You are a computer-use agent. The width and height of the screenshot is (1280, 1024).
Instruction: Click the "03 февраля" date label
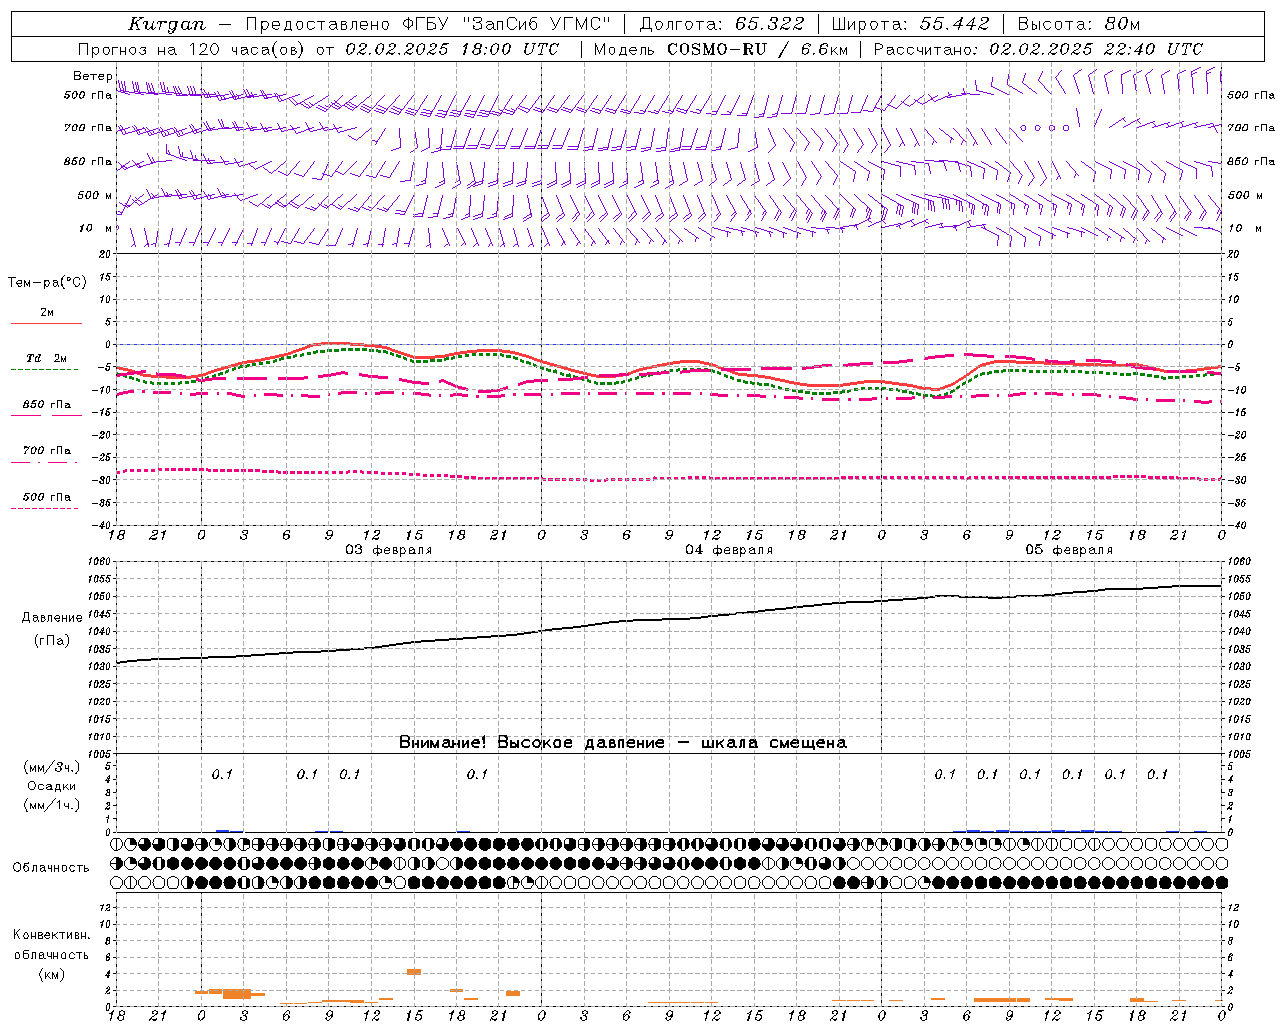(389, 550)
